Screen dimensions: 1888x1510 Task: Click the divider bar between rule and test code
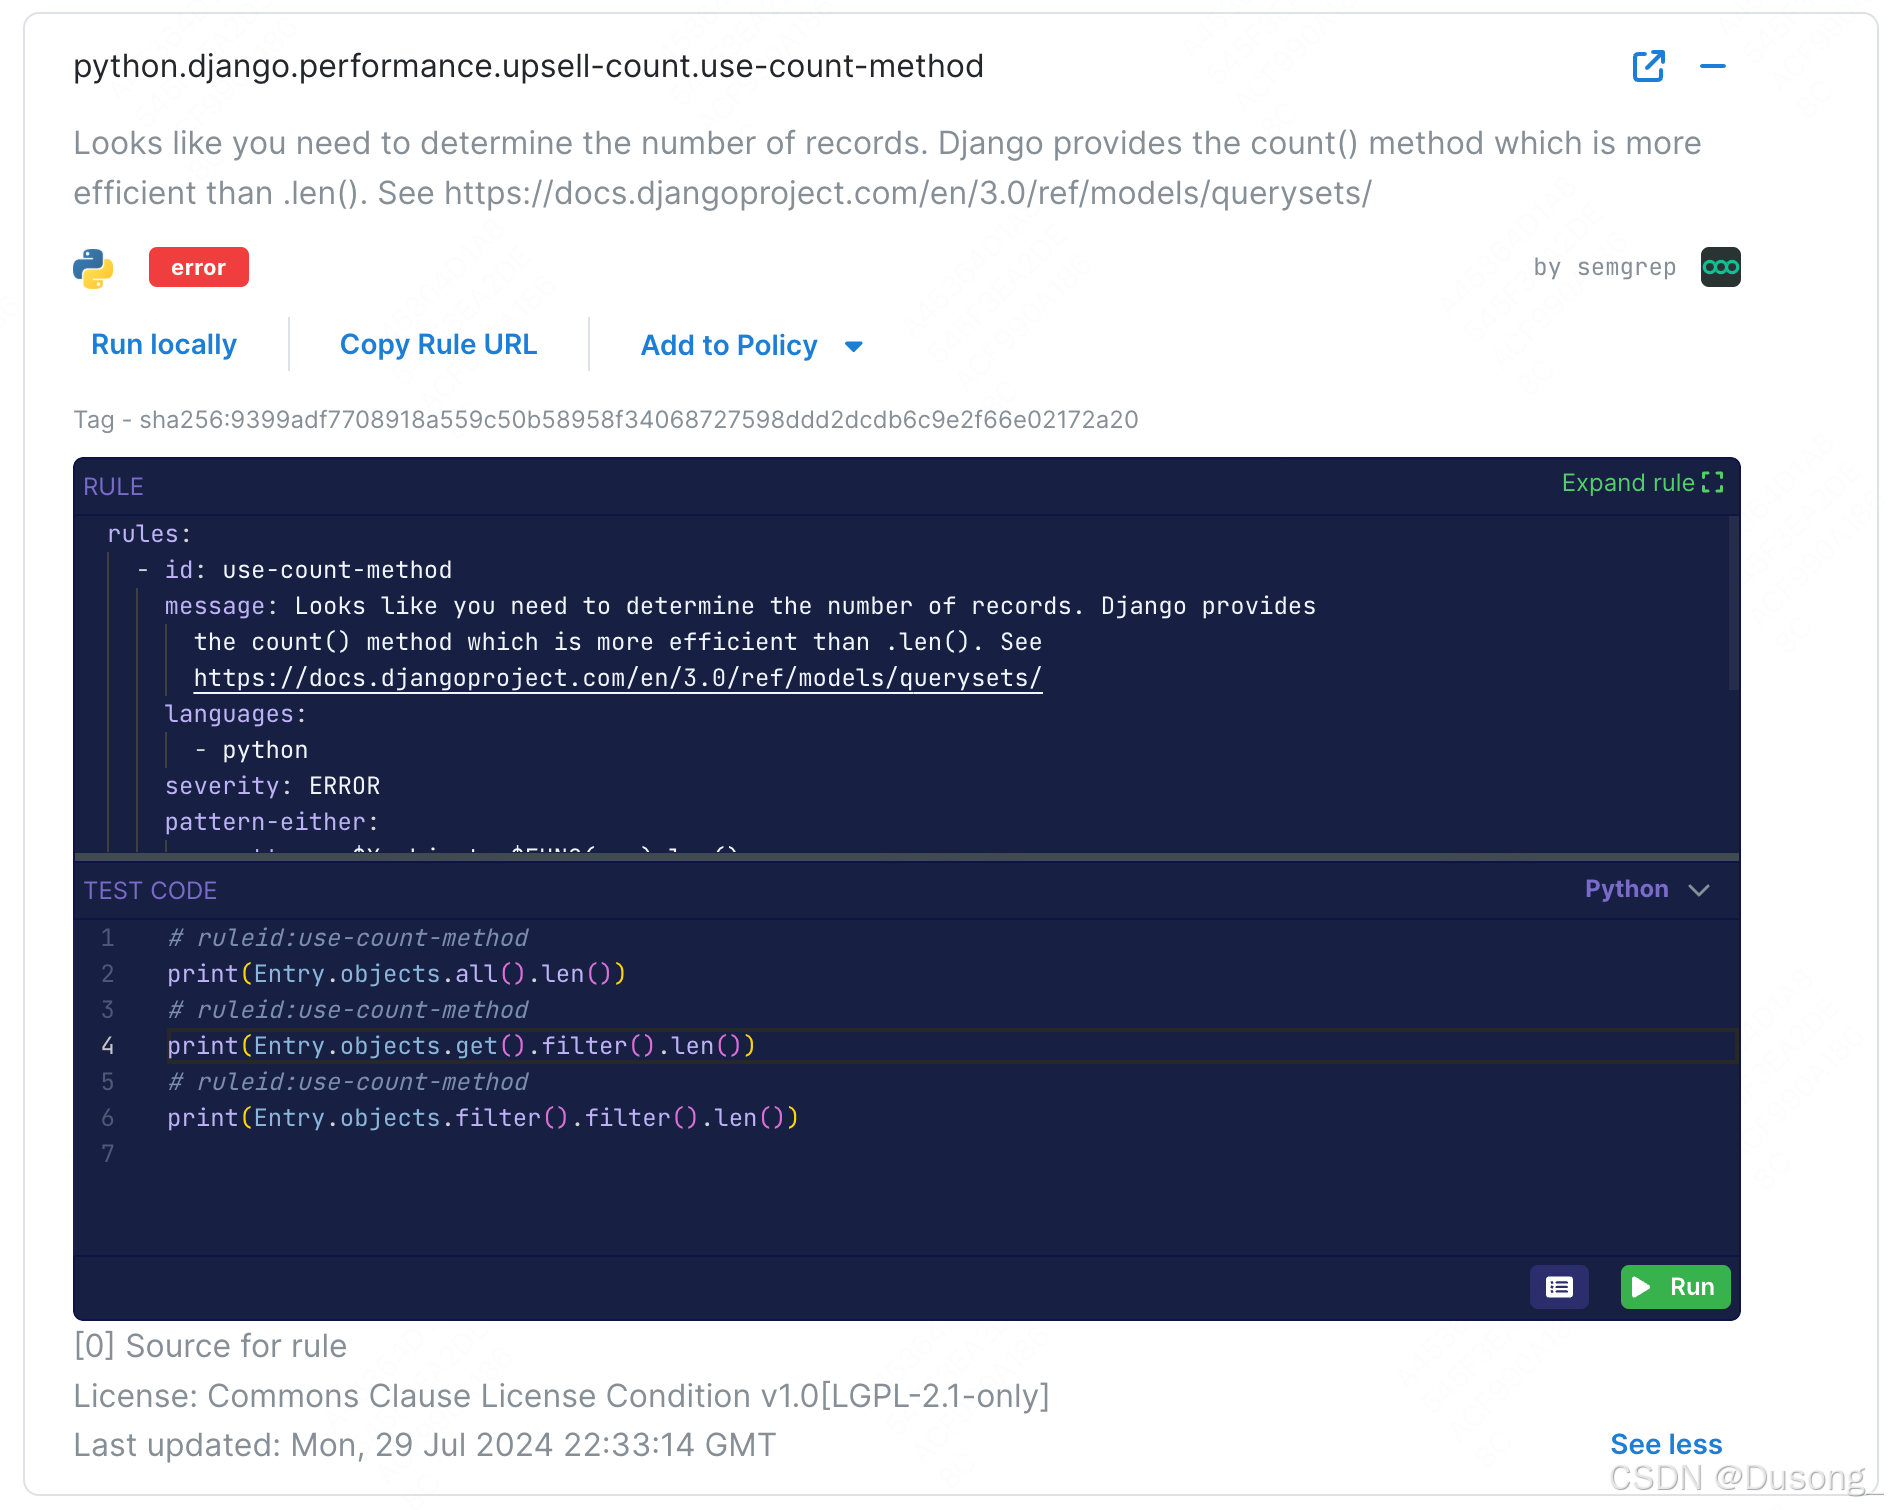(906, 857)
